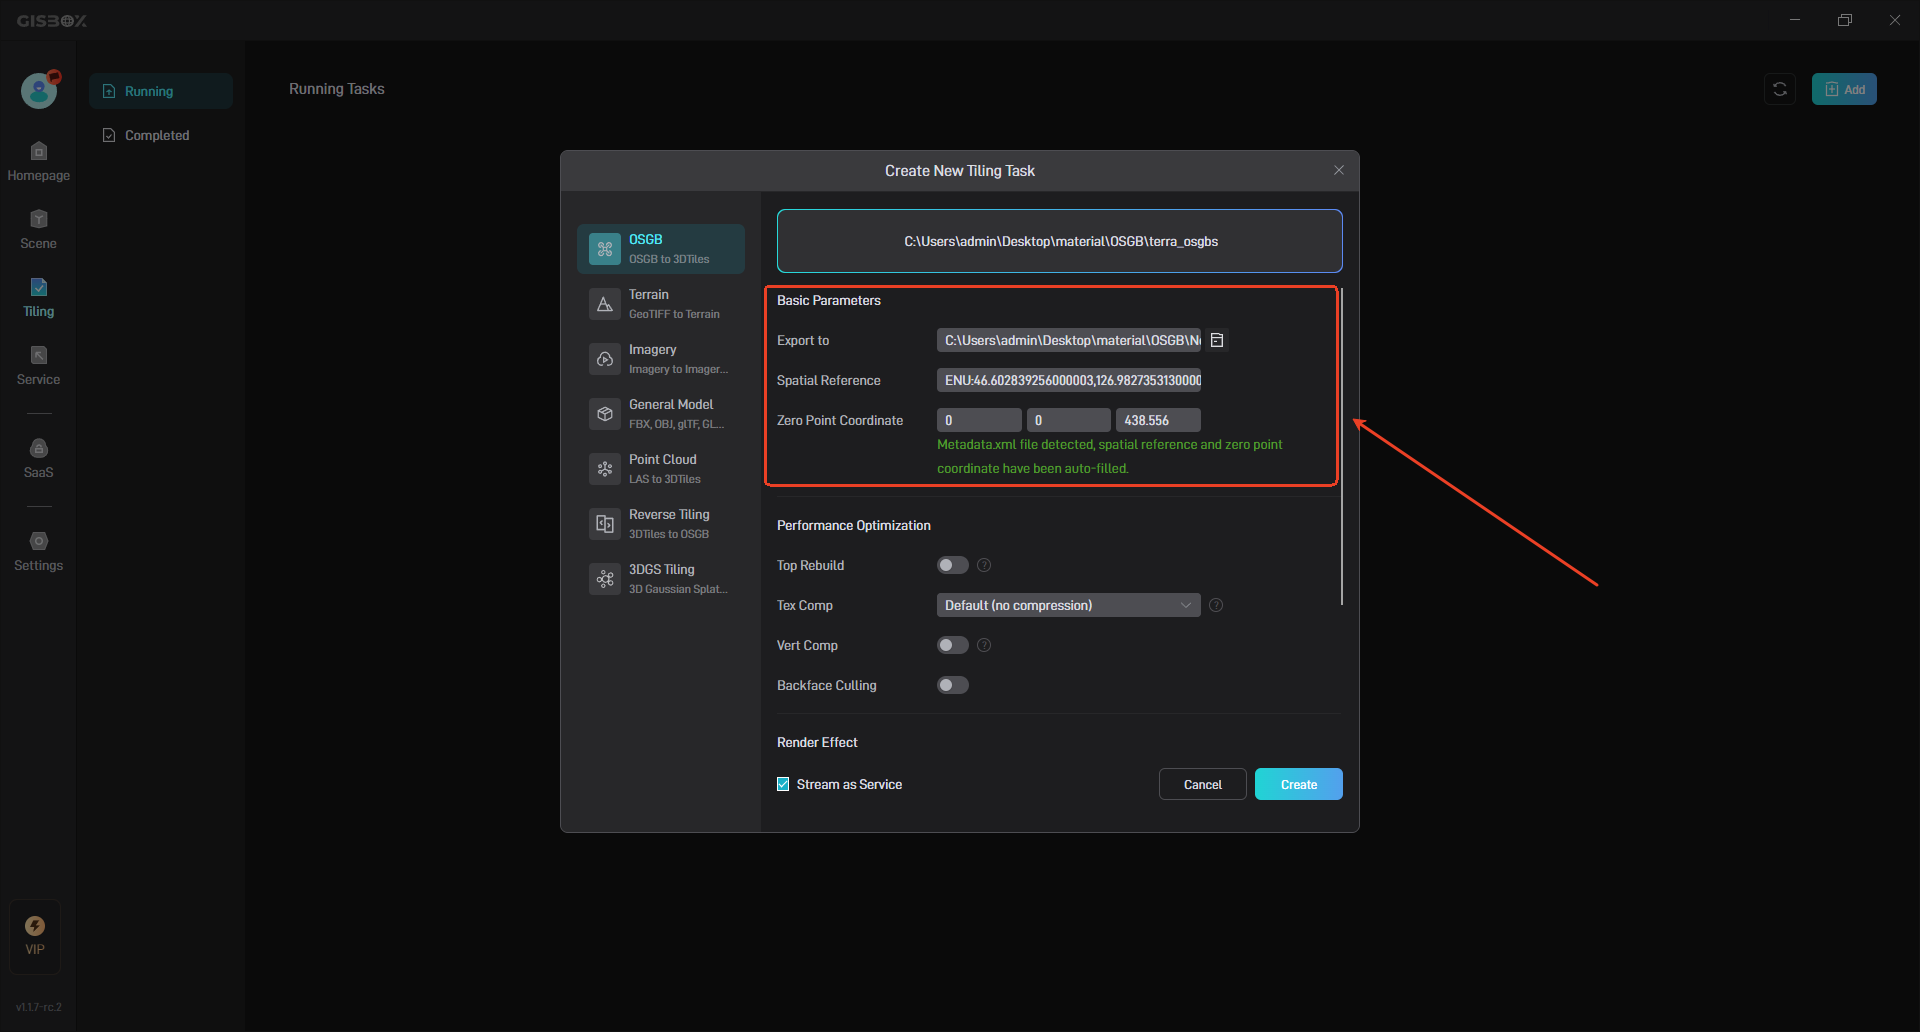Click the Terrain mountain icon
This screenshot has height=1032, width=1920.
[605, 304]
